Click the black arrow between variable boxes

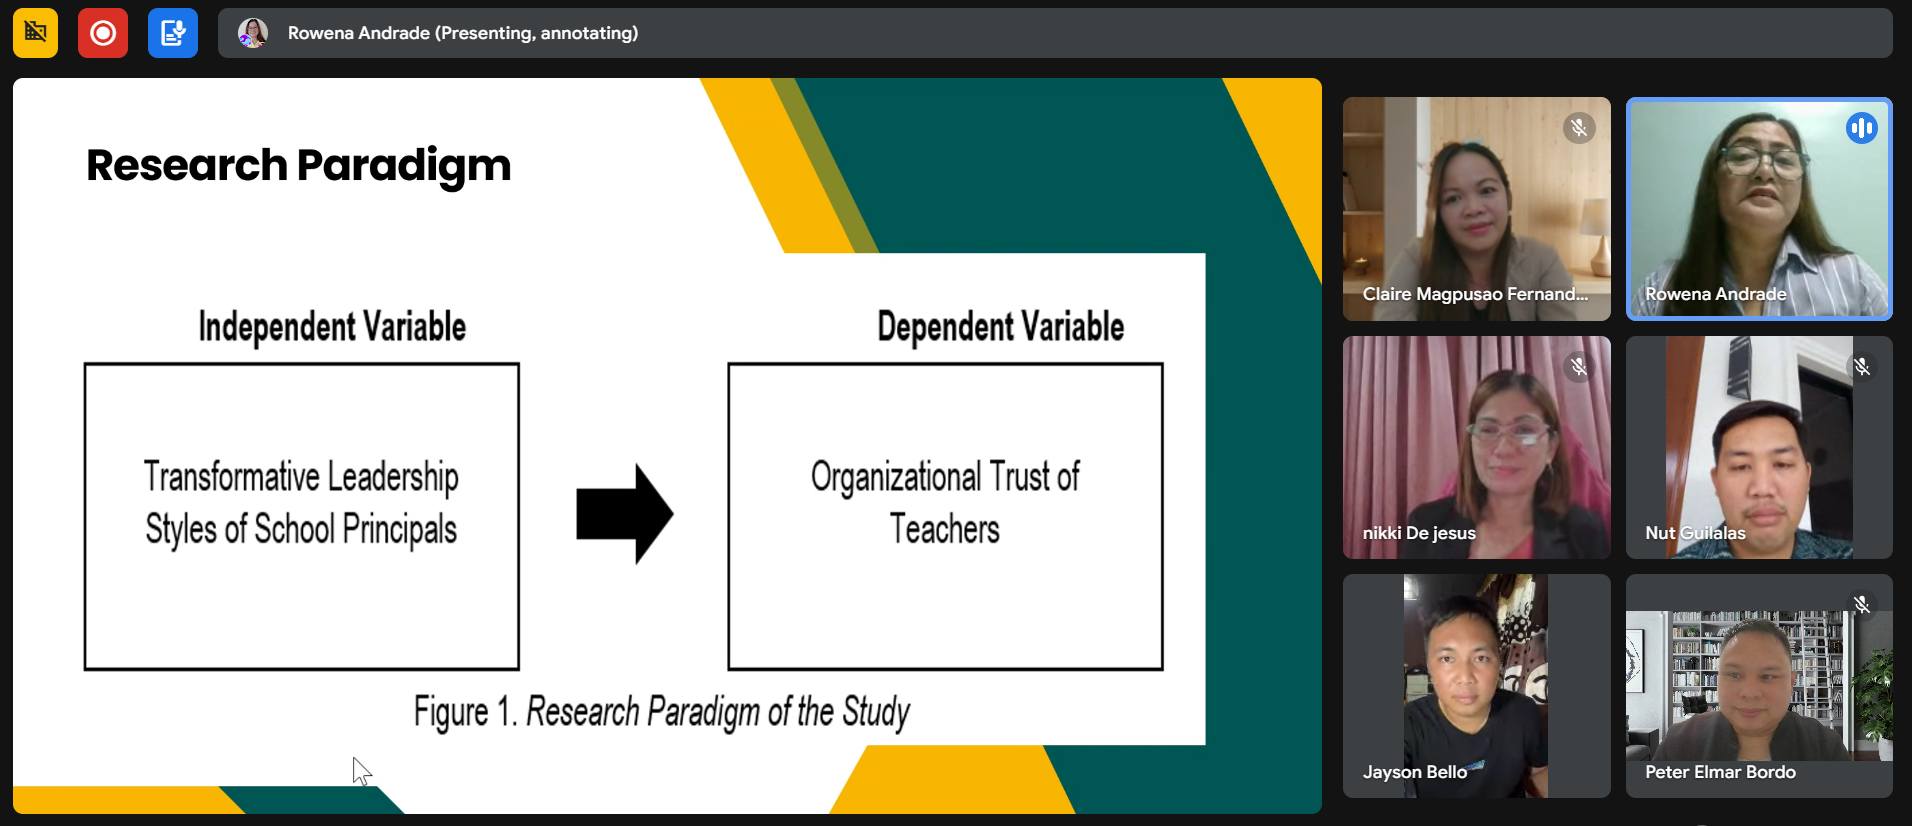624,514
